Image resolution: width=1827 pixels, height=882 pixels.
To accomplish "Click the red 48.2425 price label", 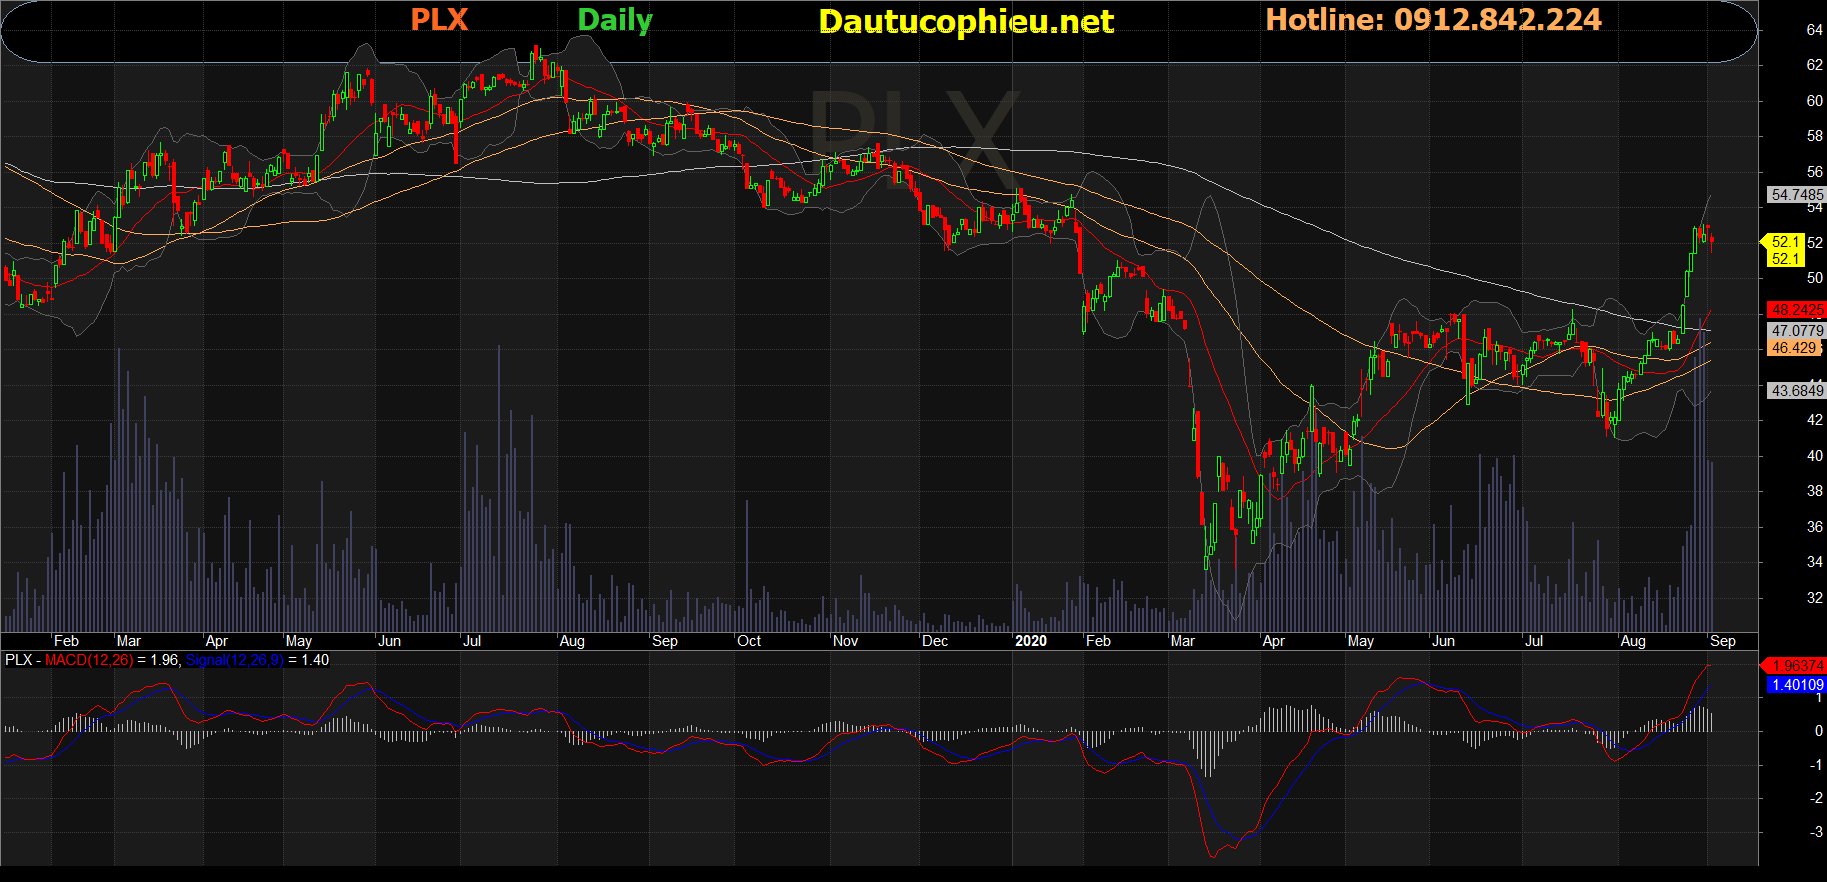I will [1796, 310].
